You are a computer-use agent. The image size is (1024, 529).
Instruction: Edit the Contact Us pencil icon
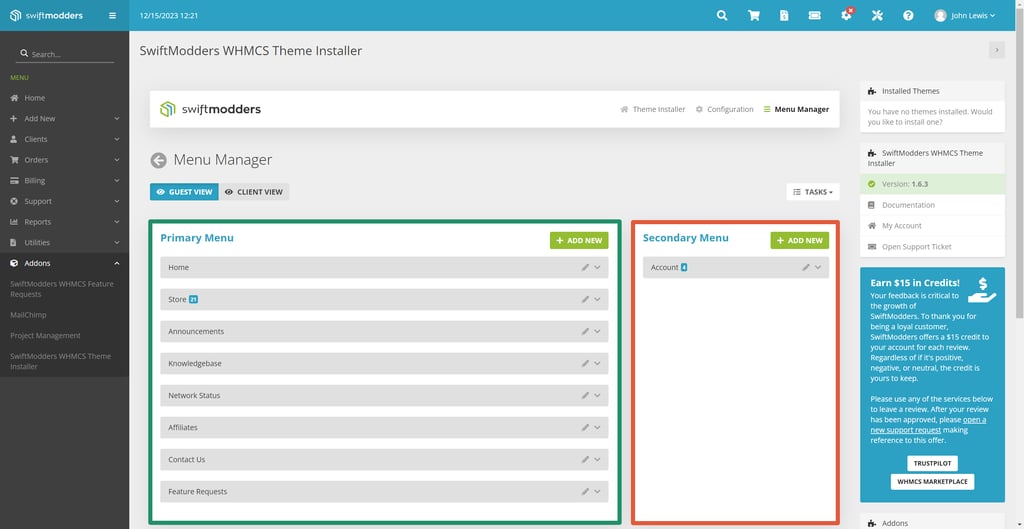[585, 459]
